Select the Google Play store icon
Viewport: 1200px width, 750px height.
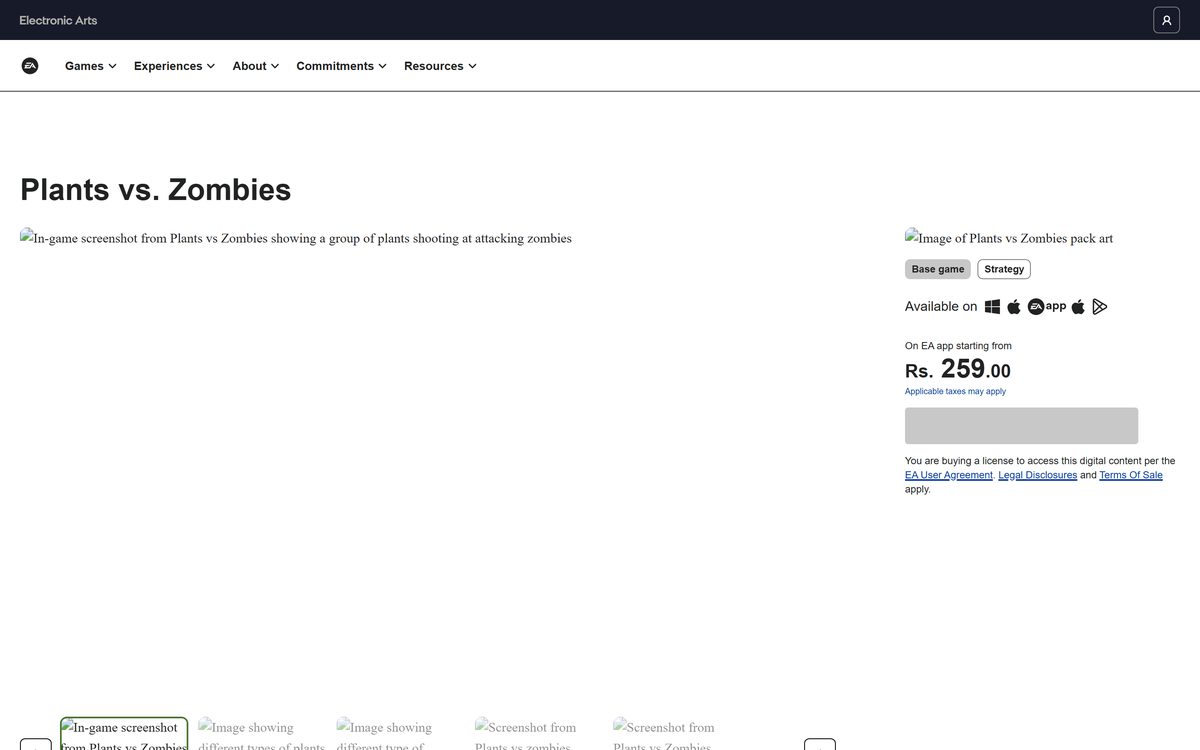(x=1100, y=307)
